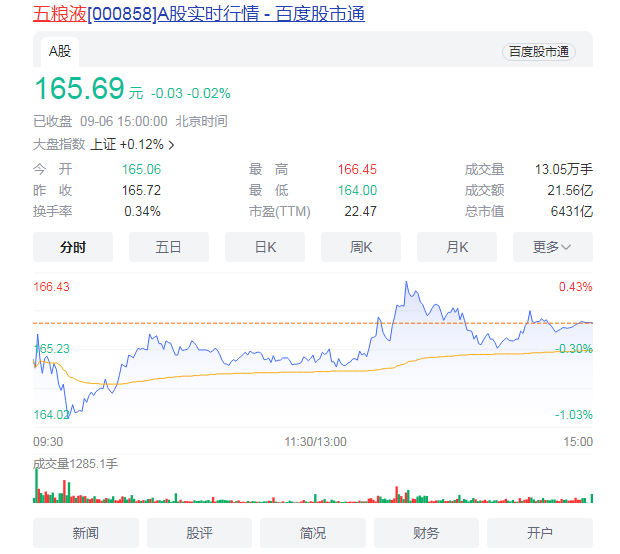The image size is (620, 554).
Task: Open the 简况 company overview
Action: click(312, 533)
